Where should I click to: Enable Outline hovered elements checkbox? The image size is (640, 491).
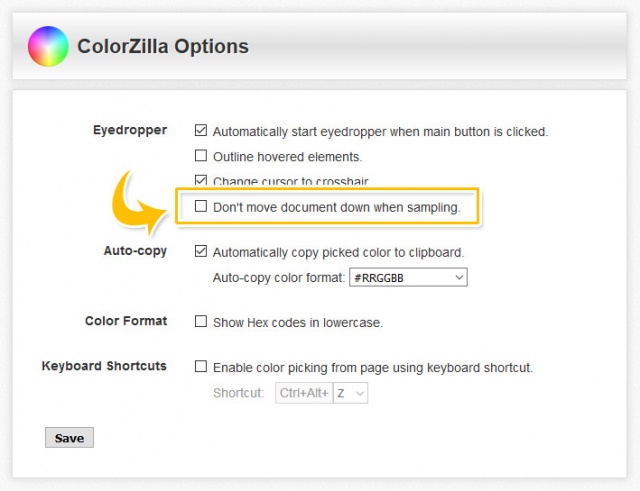point(201,156)
